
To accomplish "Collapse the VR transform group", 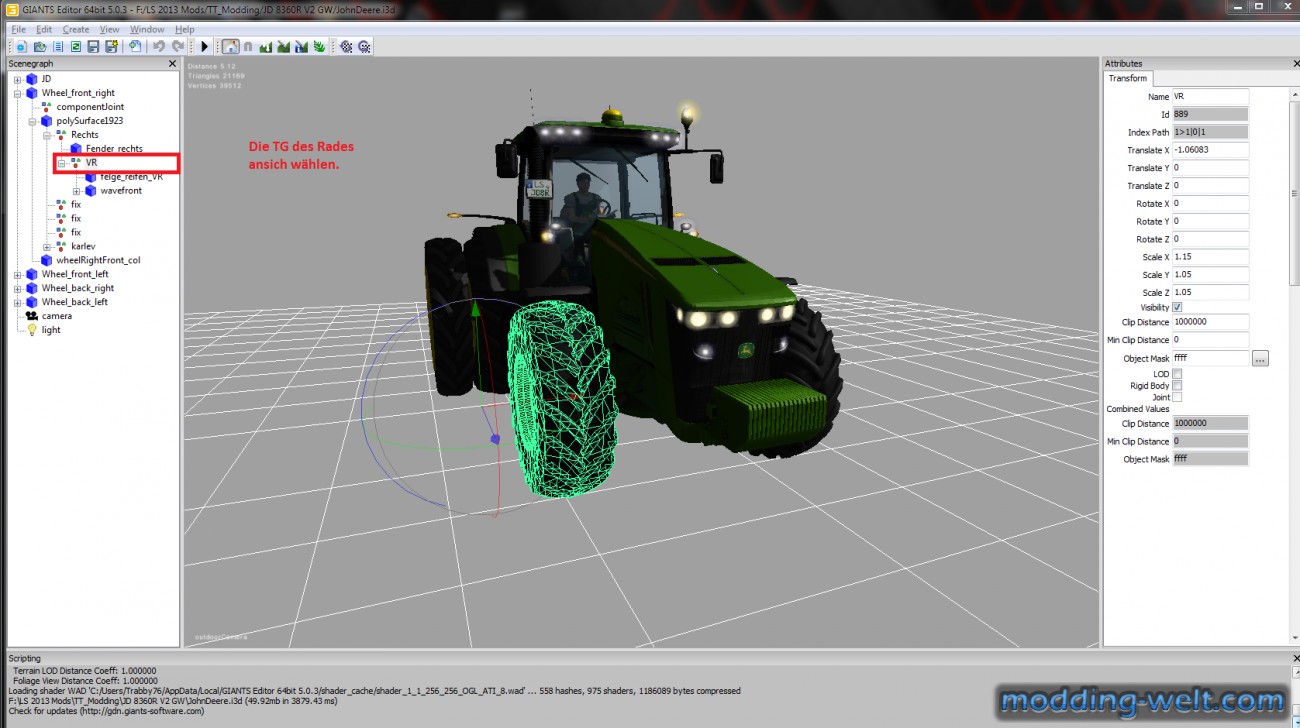I will (61, 162).
